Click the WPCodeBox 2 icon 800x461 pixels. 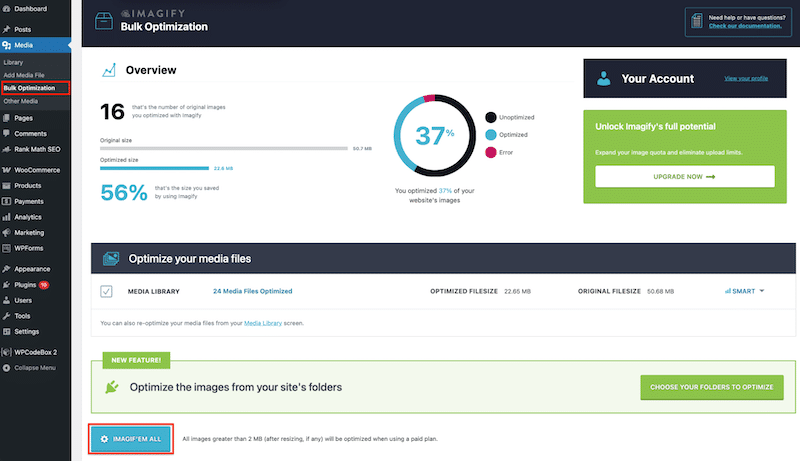click(6, 352)
